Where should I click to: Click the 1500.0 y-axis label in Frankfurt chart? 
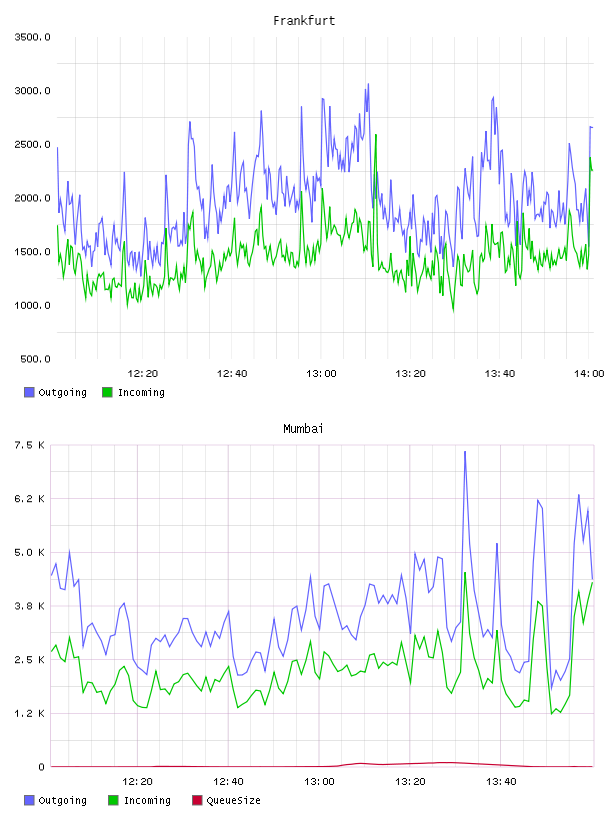click(32, 251)
